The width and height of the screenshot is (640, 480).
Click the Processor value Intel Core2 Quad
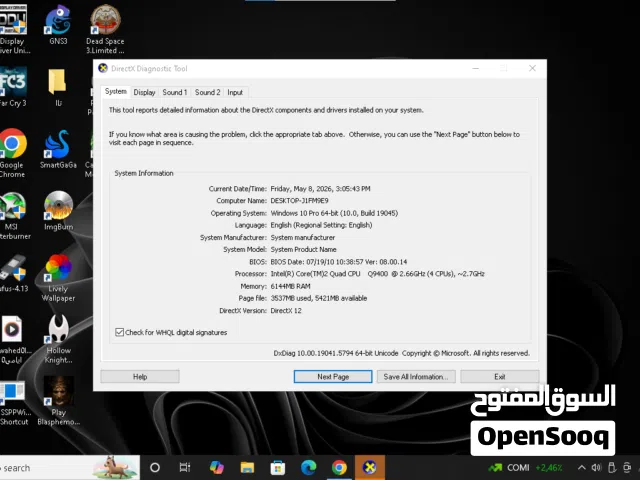[378, 274]
